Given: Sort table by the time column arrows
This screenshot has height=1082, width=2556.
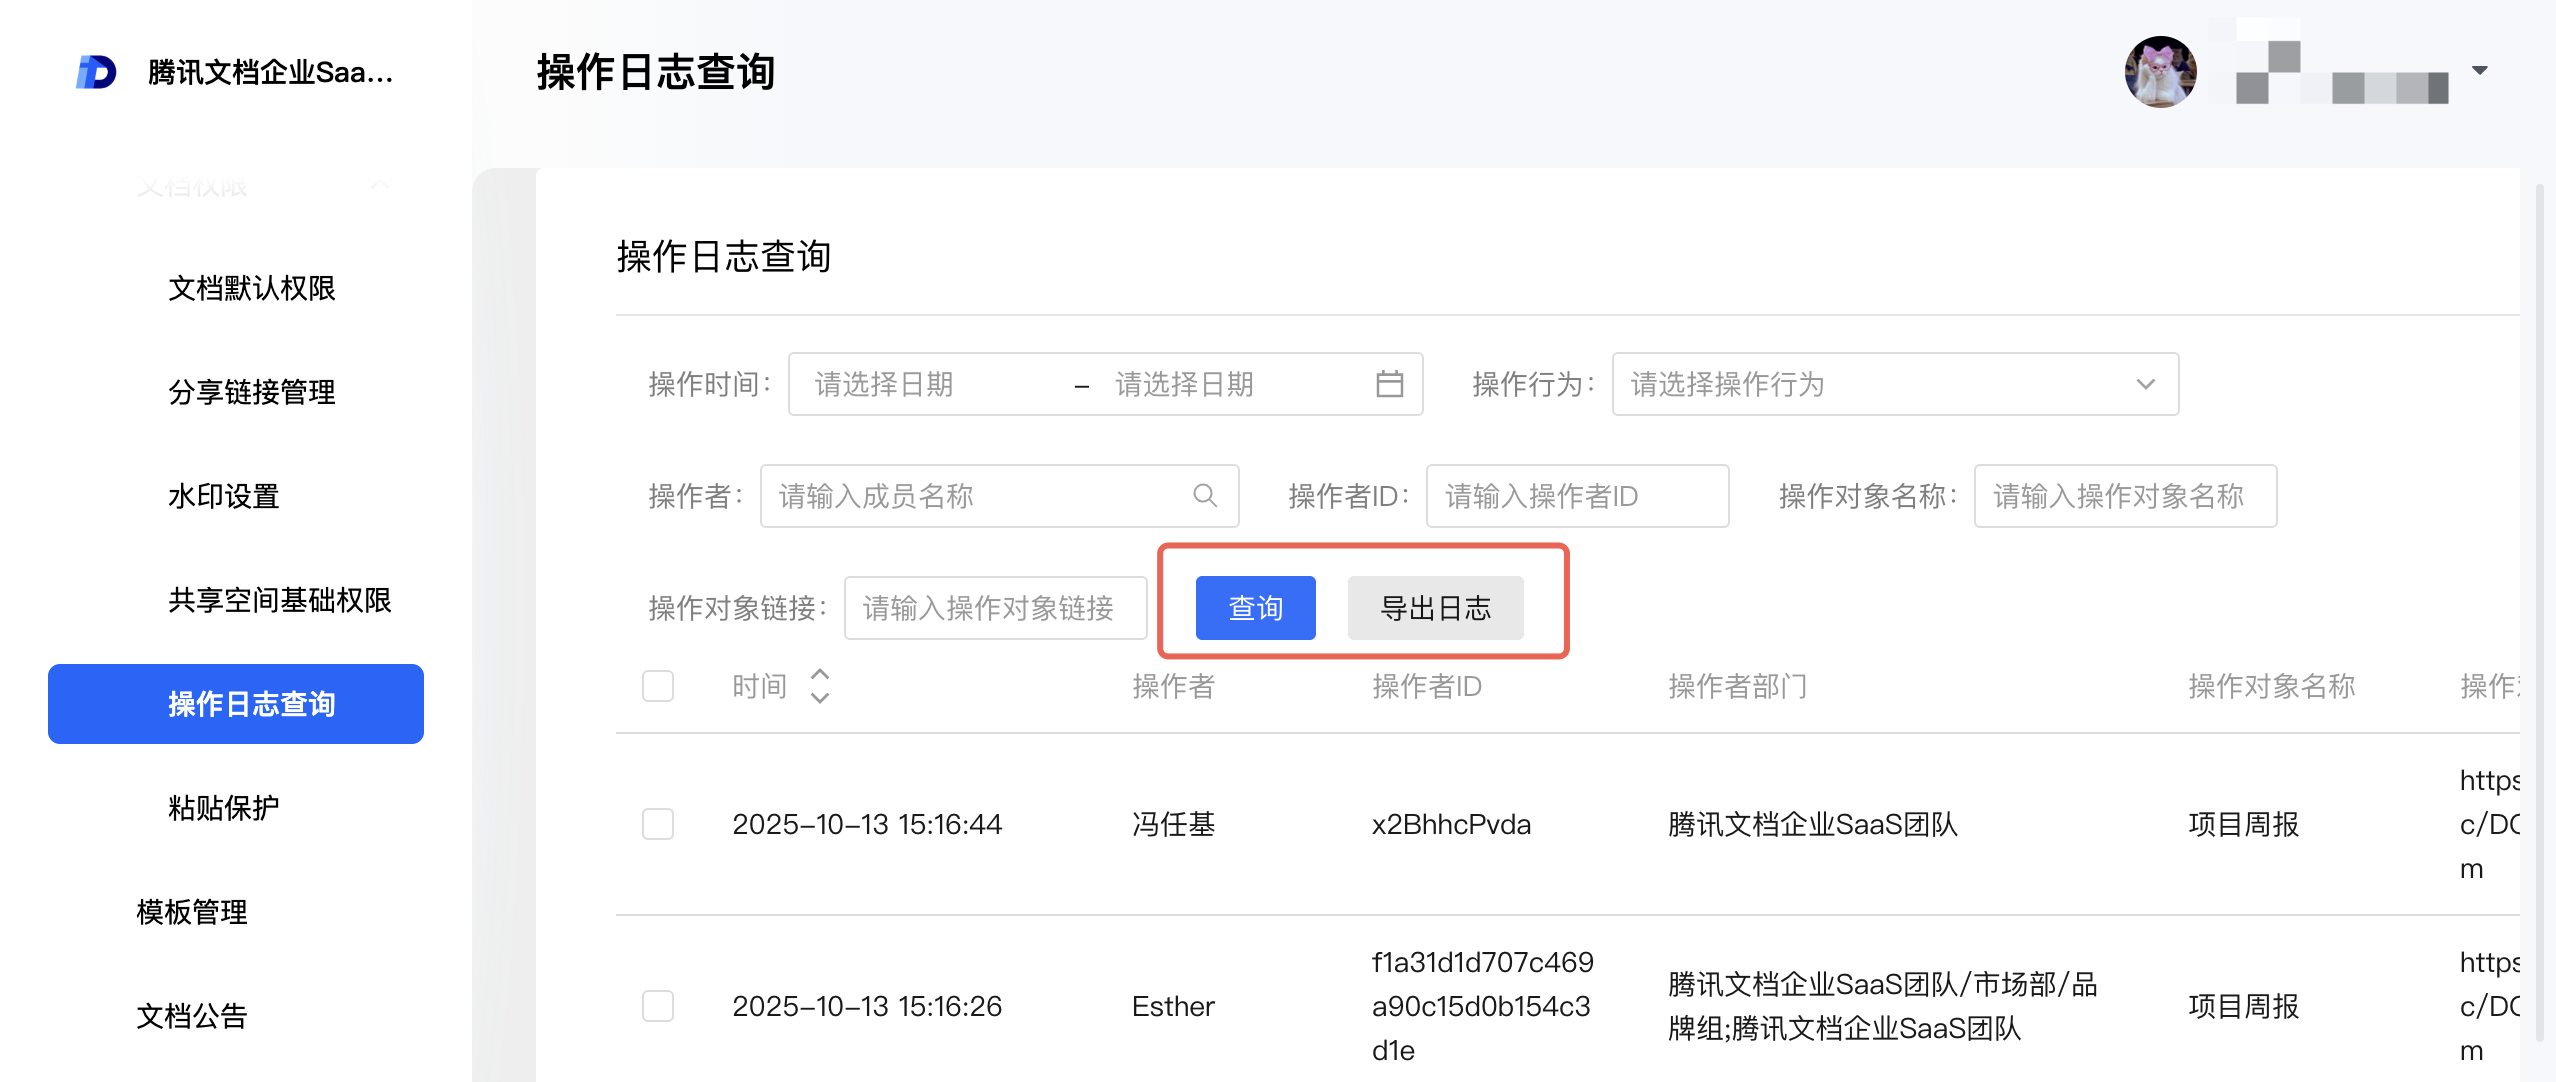Looking at the screenshot, I should coord(820,686).
